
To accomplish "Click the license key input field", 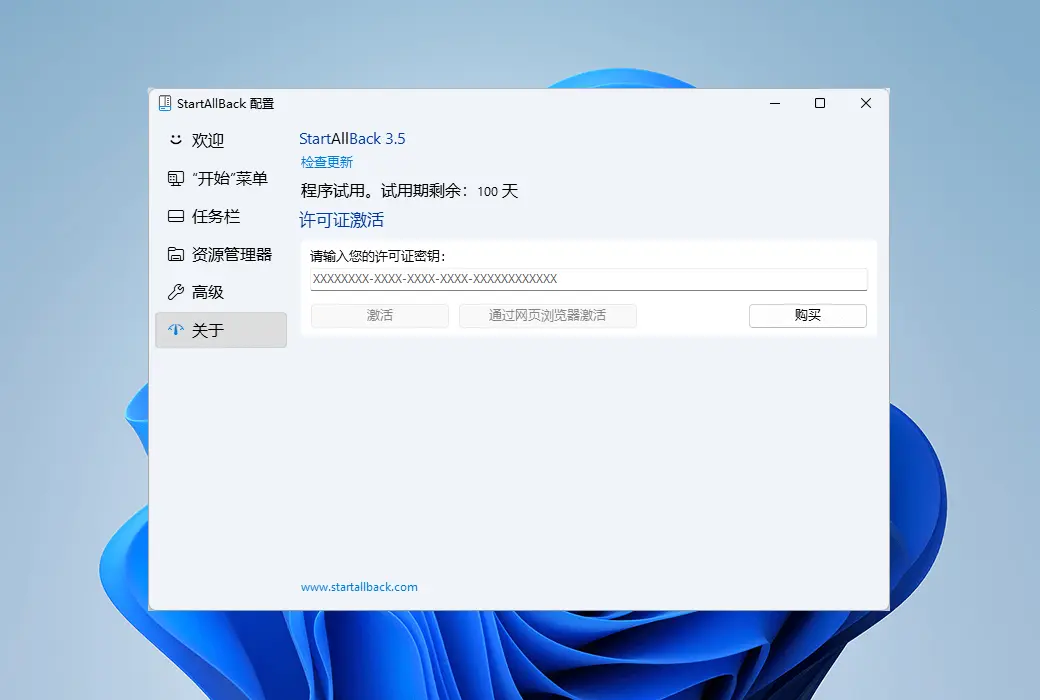I will (588, 279).
